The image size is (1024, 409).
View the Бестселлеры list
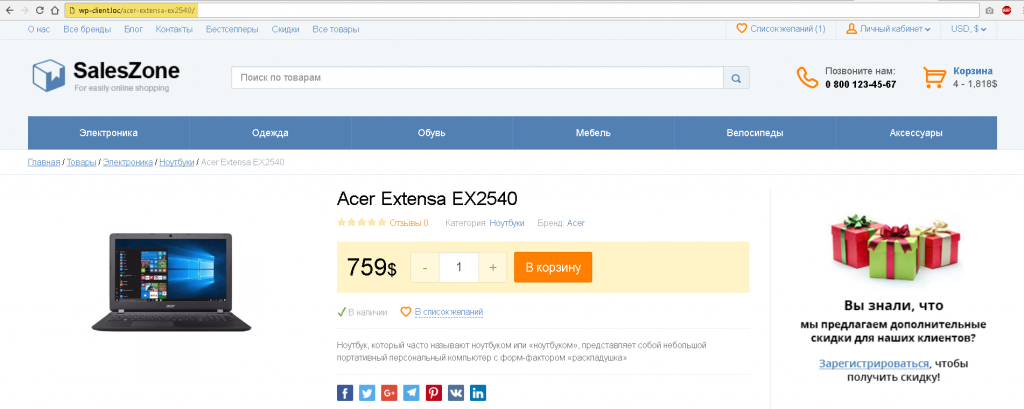(232, 29)
